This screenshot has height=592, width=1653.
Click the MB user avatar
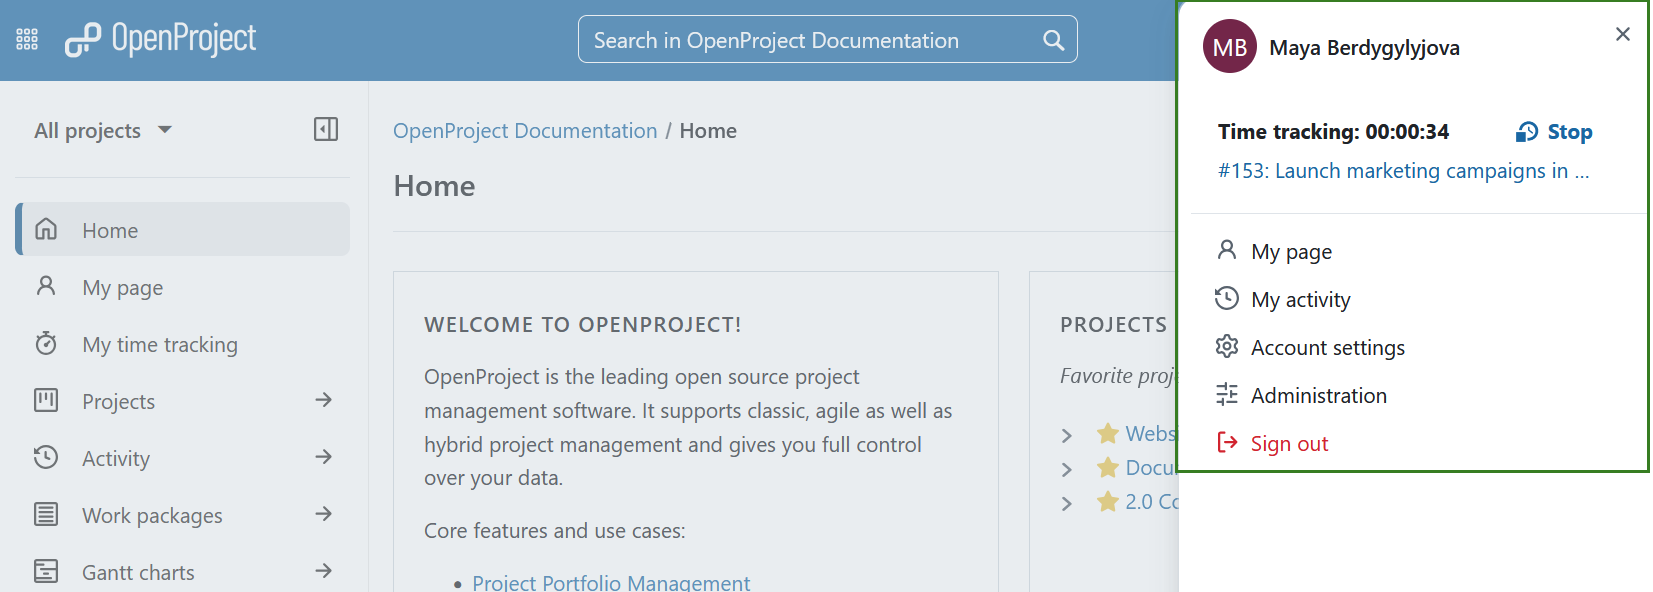pyautogui.click(x=1229, y=47)
